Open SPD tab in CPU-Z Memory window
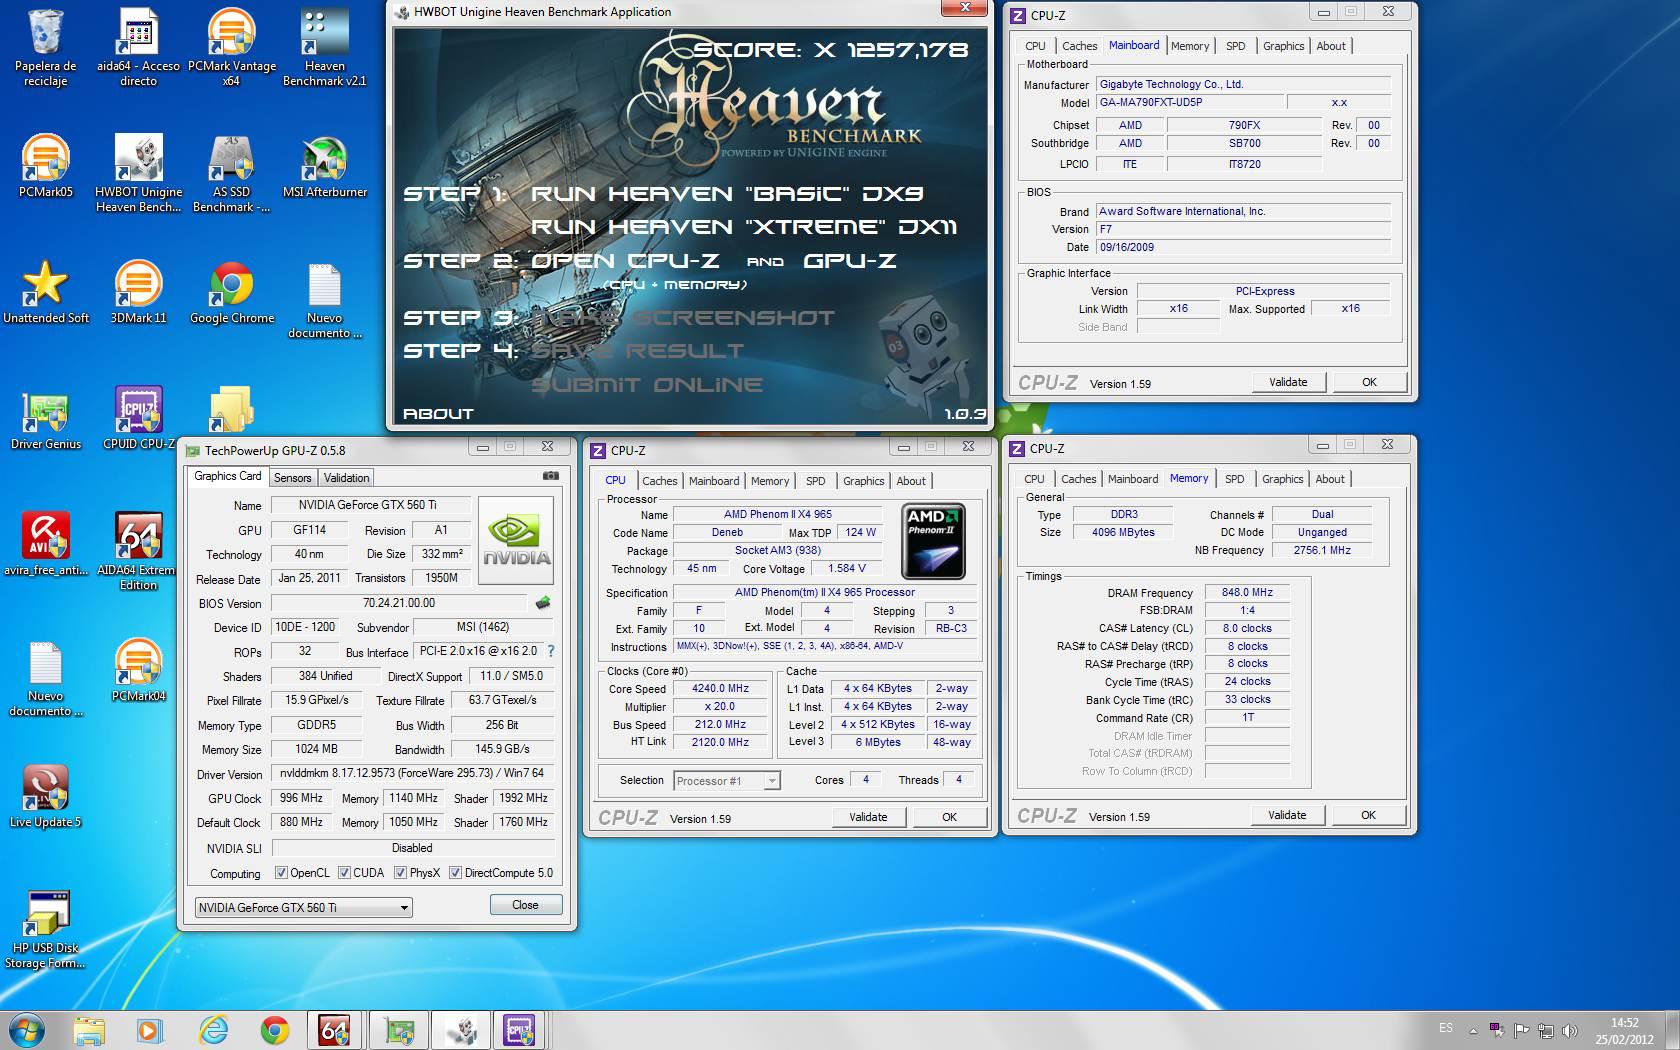1680x1050 pixels. click(x=1235, y=479)
